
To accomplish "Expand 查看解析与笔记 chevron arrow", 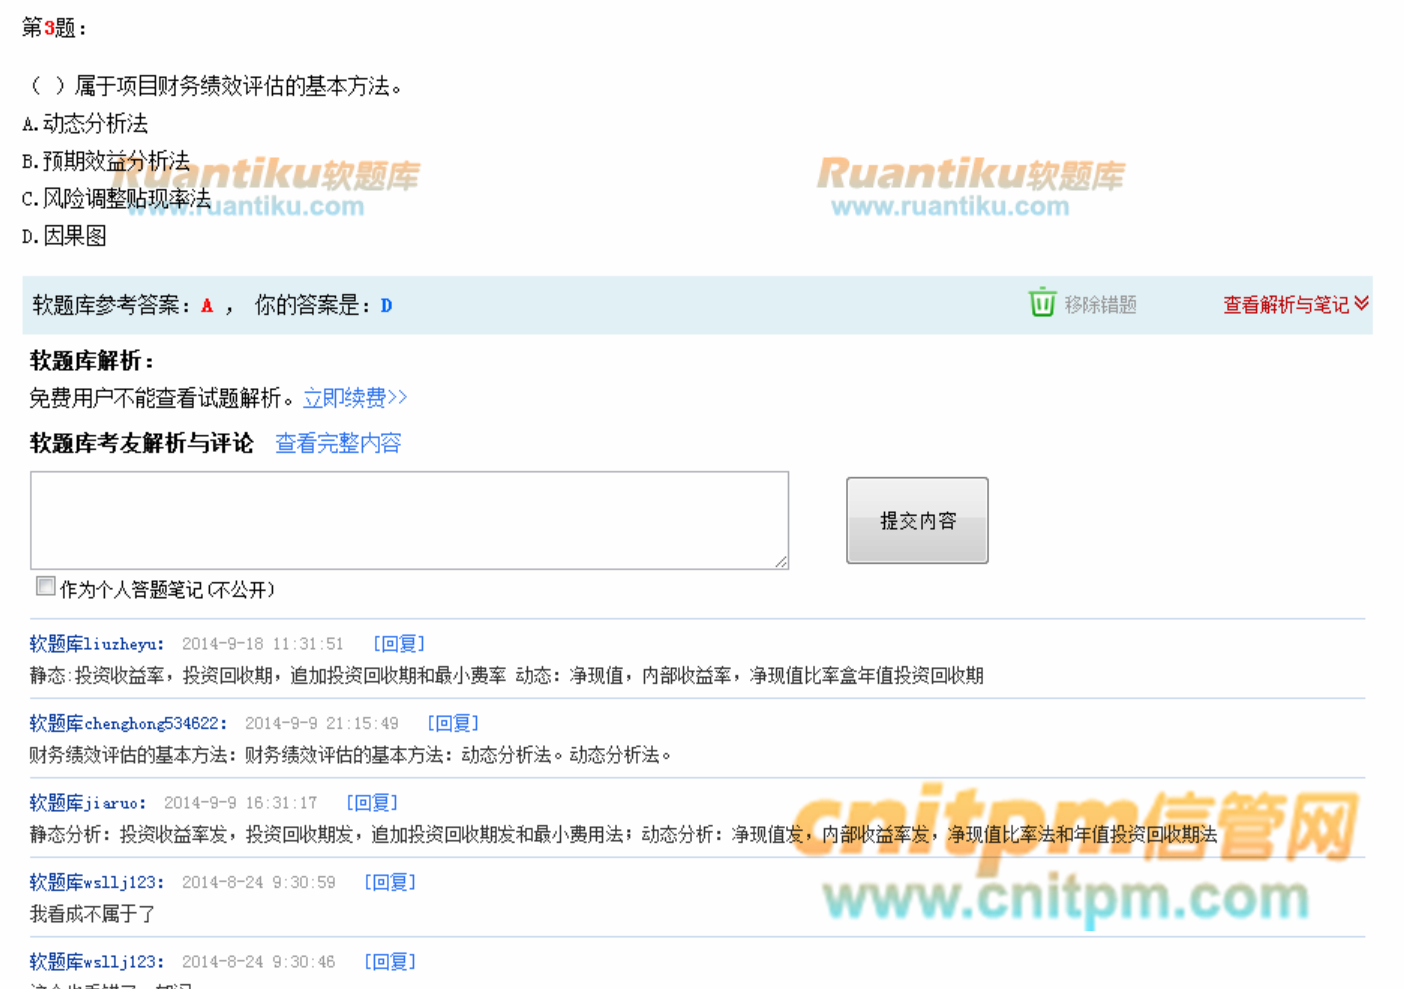I will (x=1361, y=304).
